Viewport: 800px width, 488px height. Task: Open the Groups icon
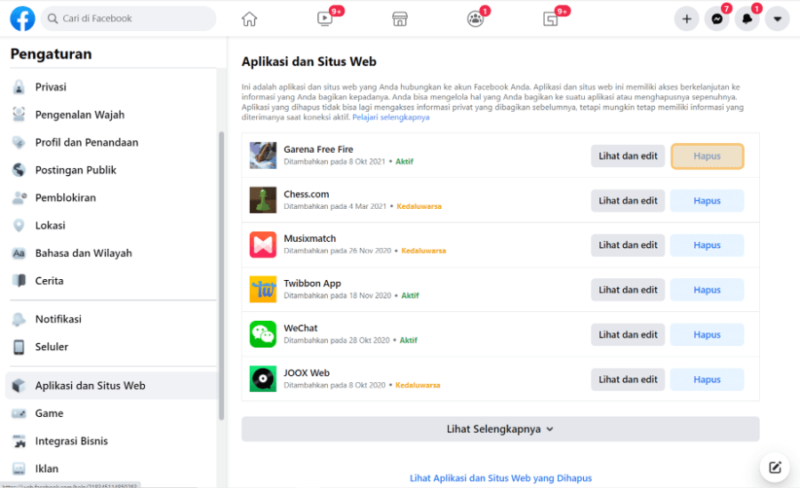coord(475,19)
